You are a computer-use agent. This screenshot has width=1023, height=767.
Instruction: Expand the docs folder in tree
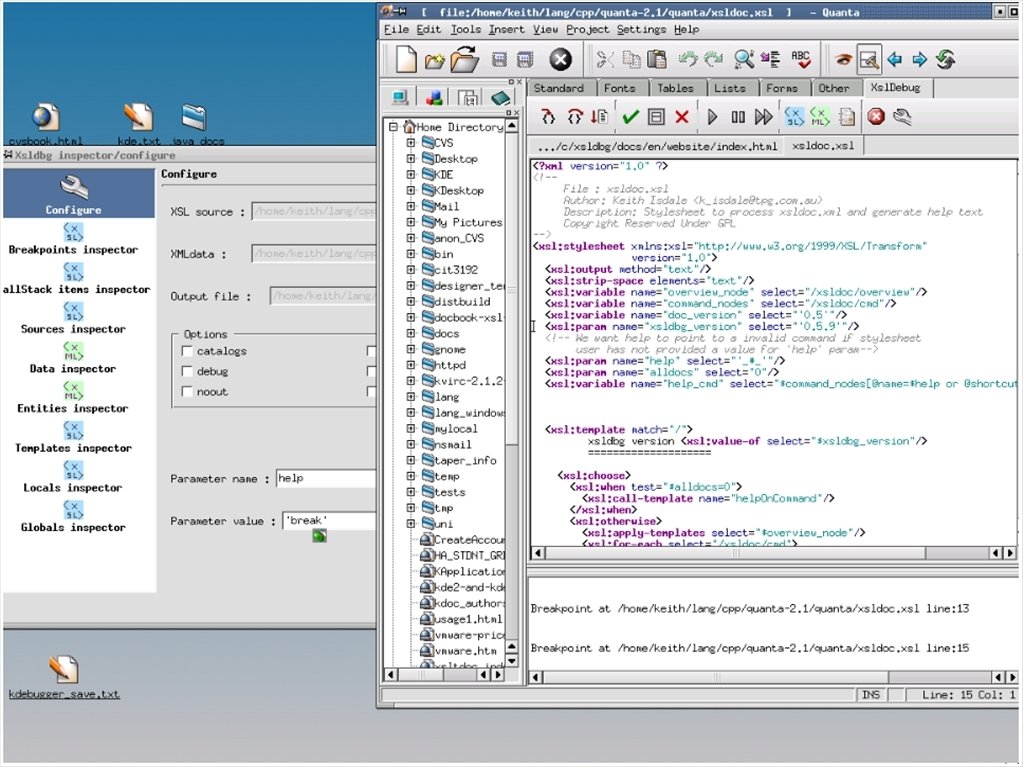[x=410, y=333]
